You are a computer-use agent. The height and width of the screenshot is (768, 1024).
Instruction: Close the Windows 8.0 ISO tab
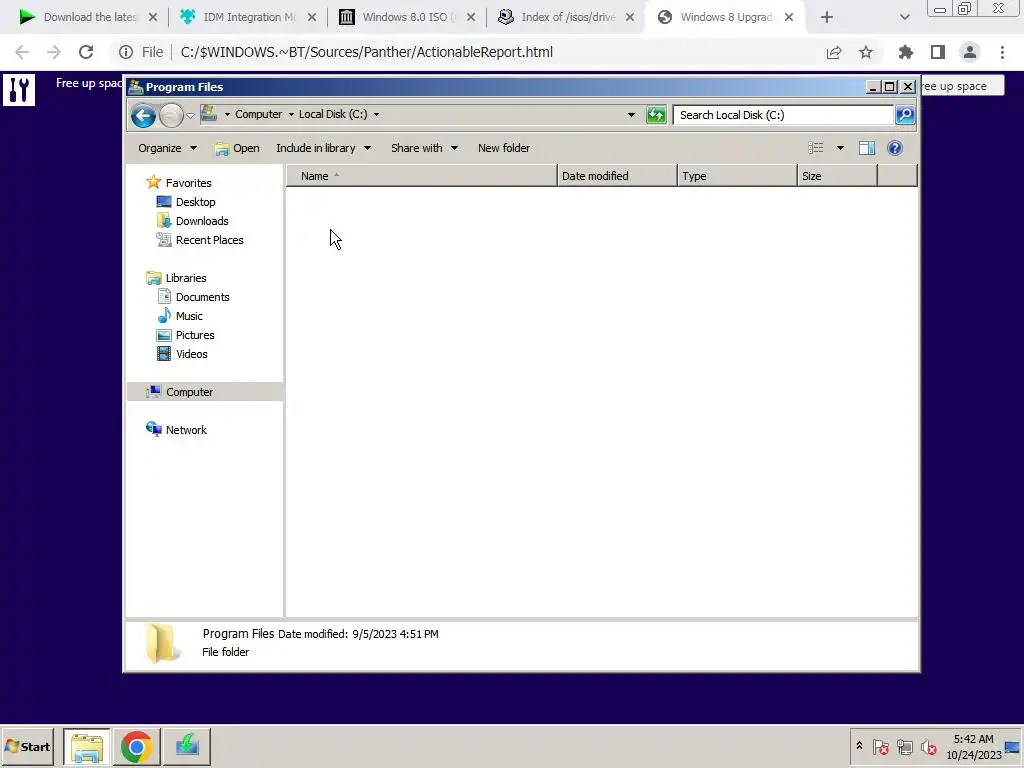pyautogui.click(x=471, y=17)
